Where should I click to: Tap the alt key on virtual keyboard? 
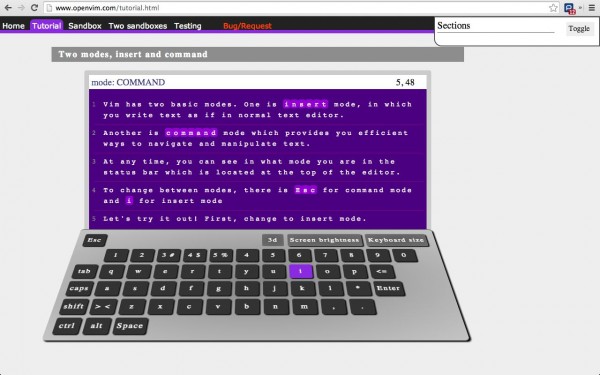tap(96, 326)
